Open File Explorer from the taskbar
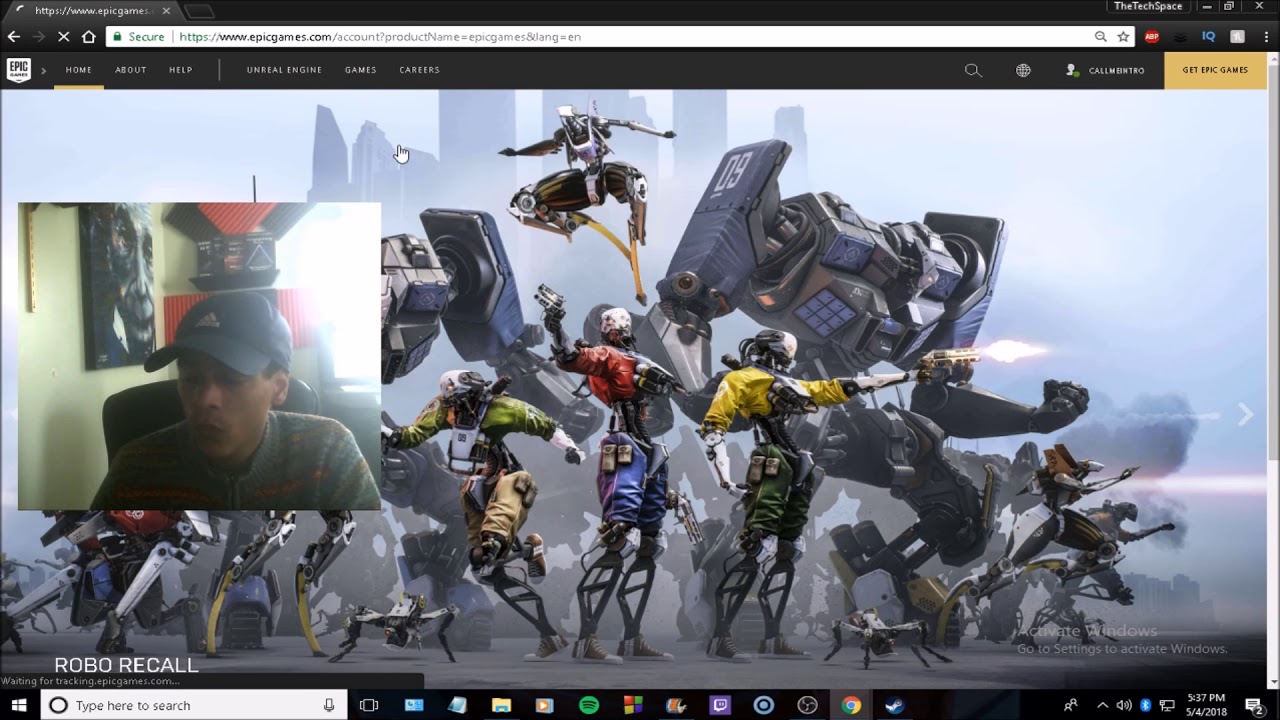Screen dimensions: 1280x720 point(501,705)
